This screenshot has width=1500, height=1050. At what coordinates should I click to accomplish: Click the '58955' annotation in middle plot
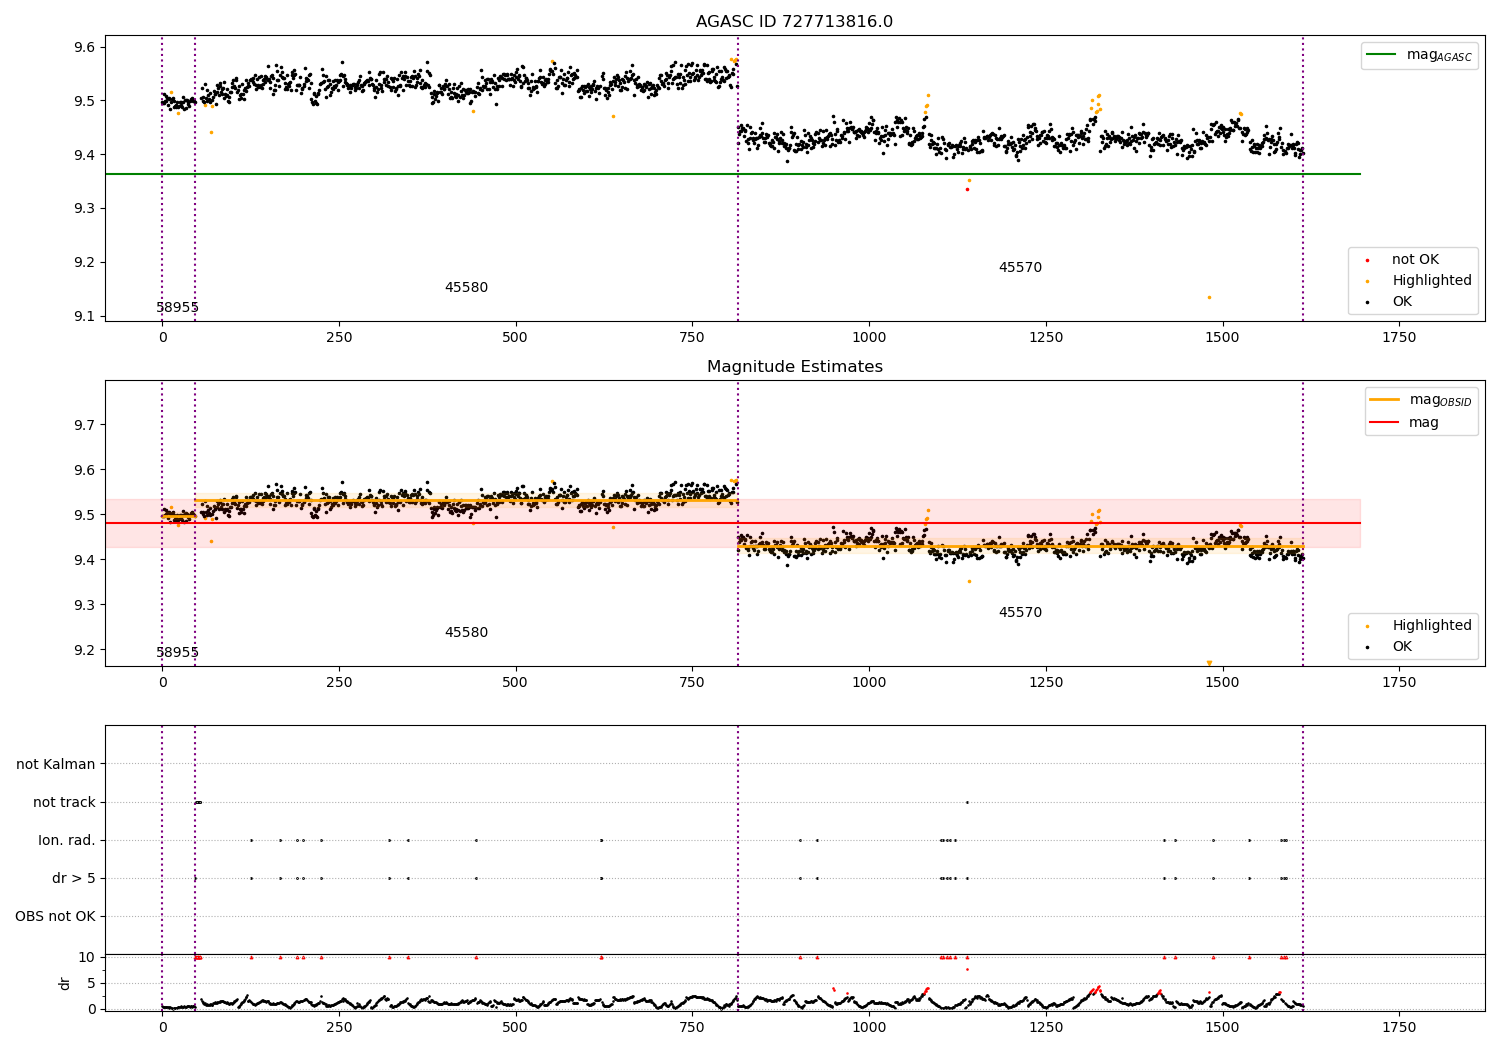pos(177,653)
